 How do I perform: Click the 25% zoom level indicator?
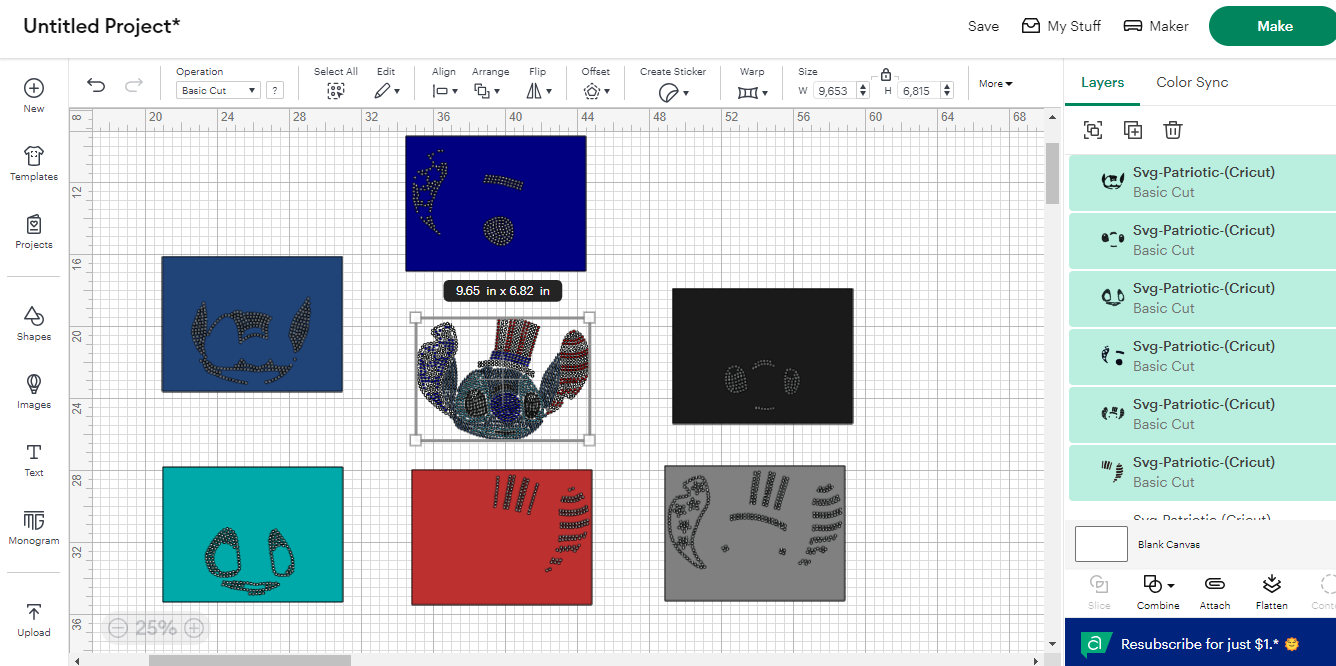coord(156,628)
